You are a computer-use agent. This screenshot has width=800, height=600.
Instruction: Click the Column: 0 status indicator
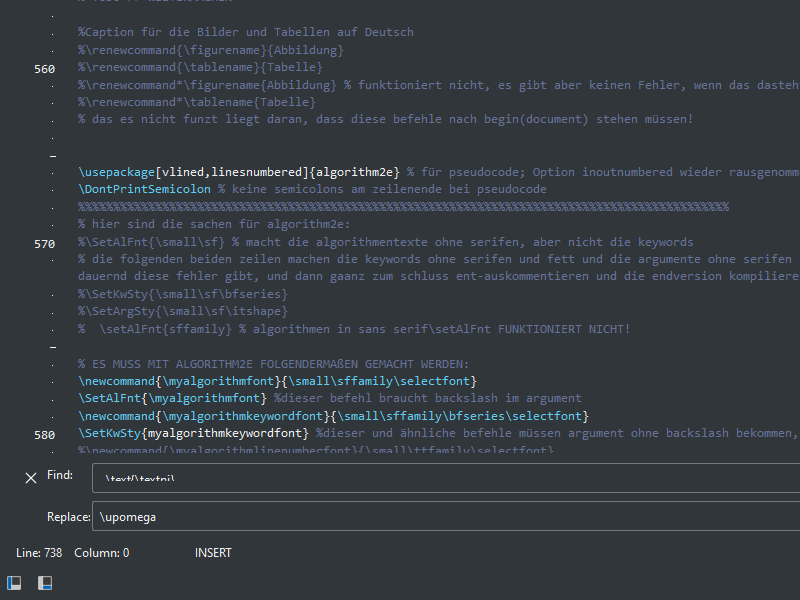pos(101,552)
